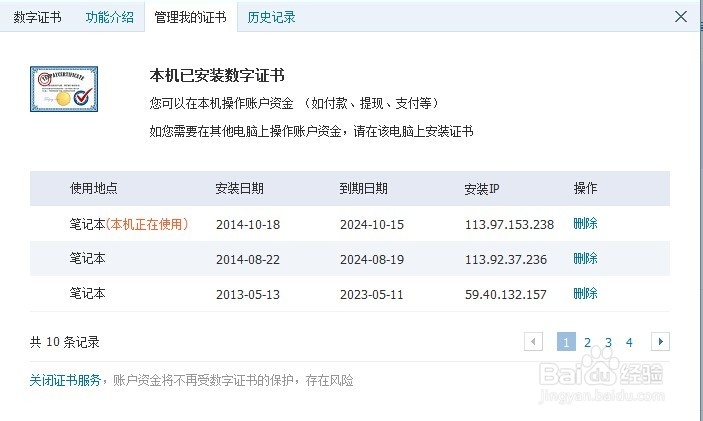Click the install date 2014-08-22

(x=248, y=260)
